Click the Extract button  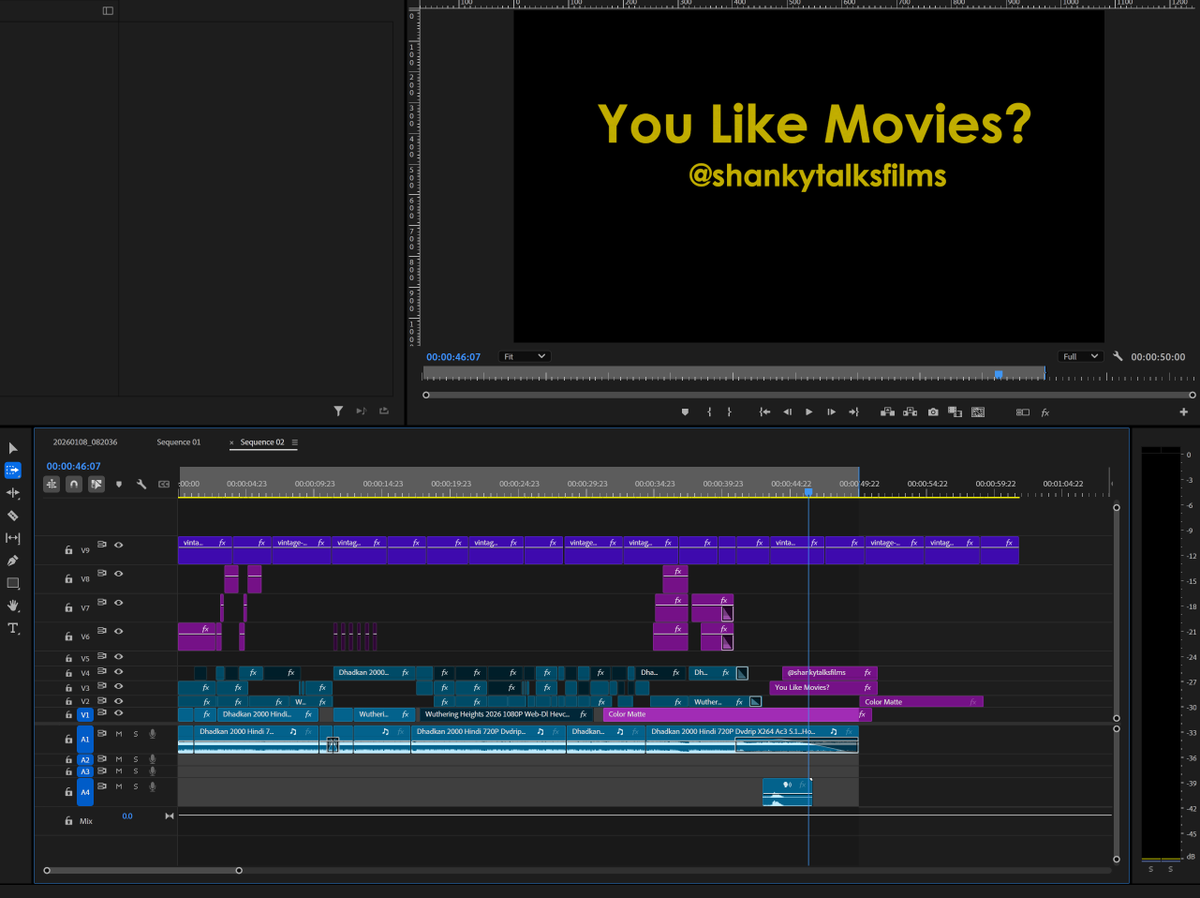910,412
